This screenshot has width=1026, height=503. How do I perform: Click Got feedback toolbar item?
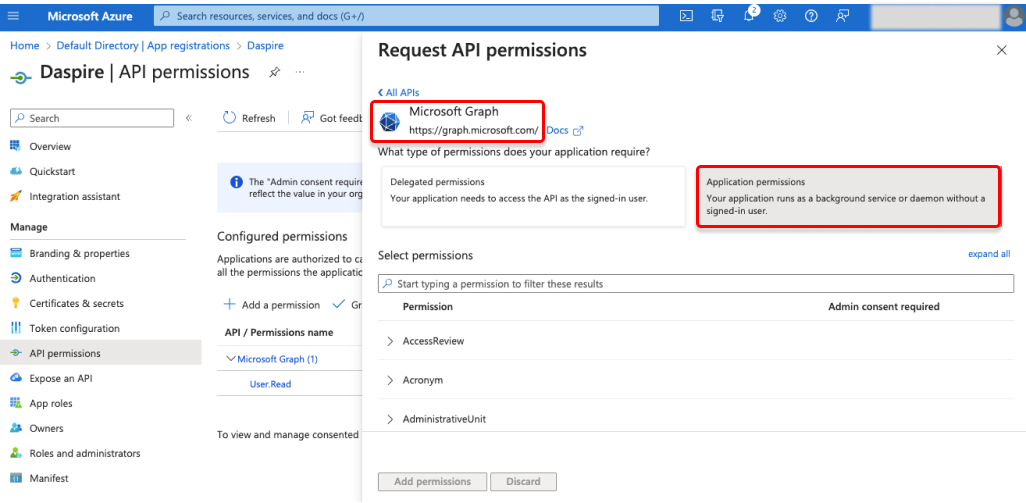click(332, 118)
